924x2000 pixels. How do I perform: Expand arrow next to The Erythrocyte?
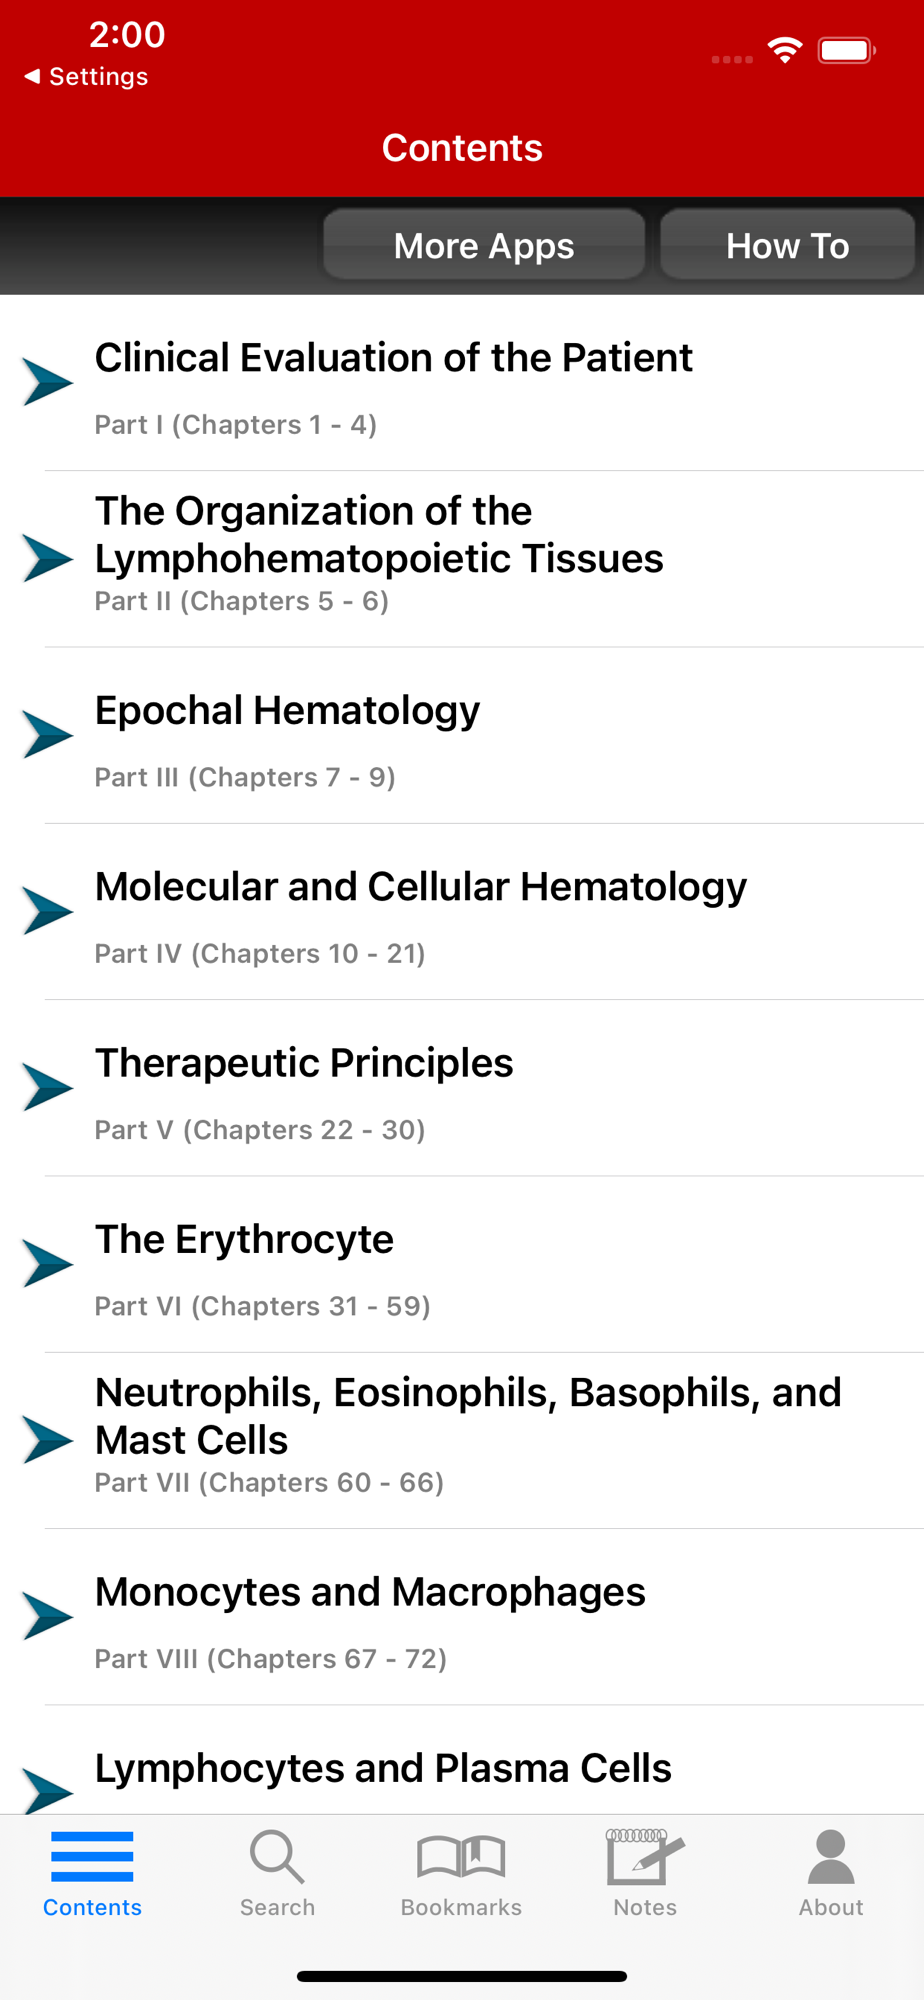click(x=48, y=1263)
